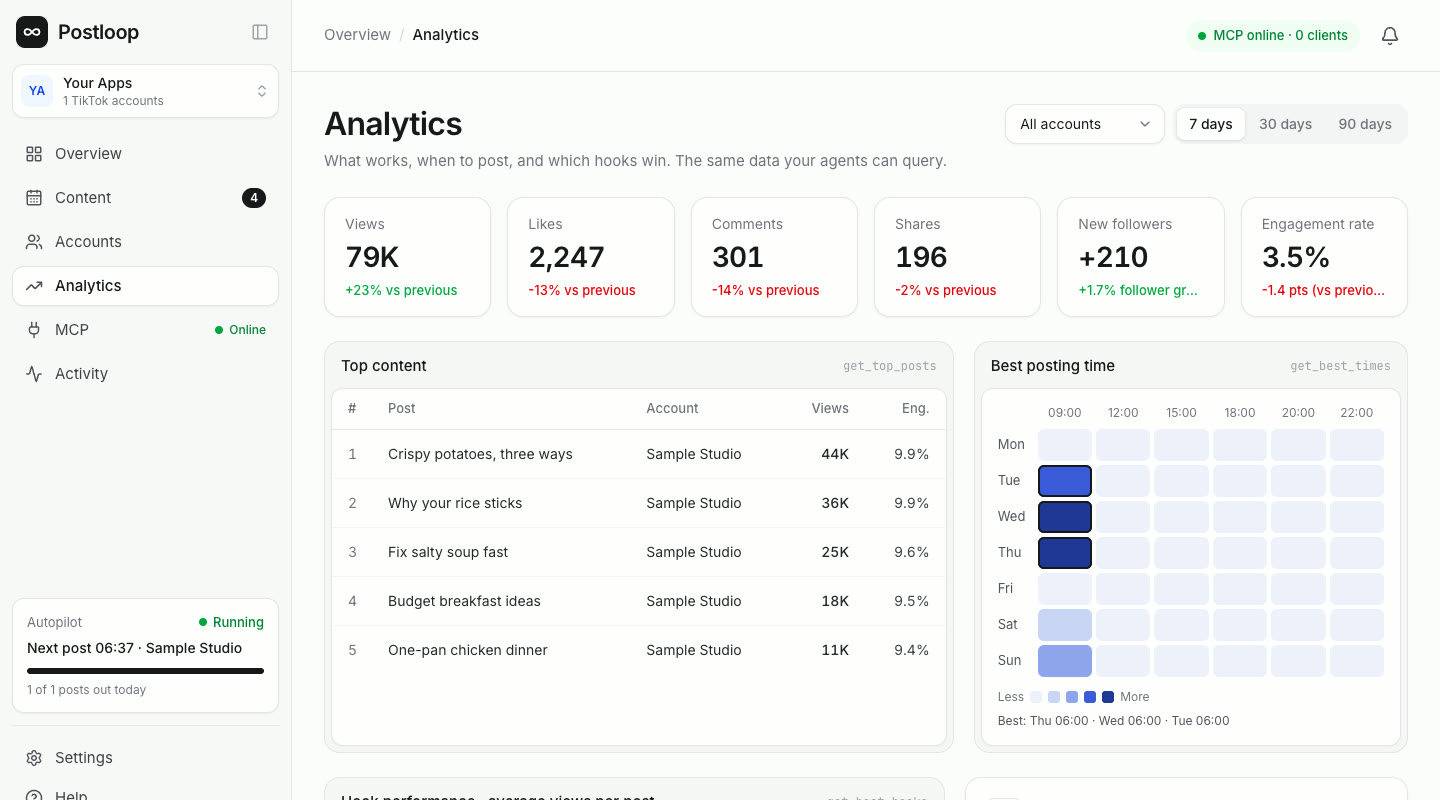Click the Settings gear icon

pos(34,757)
